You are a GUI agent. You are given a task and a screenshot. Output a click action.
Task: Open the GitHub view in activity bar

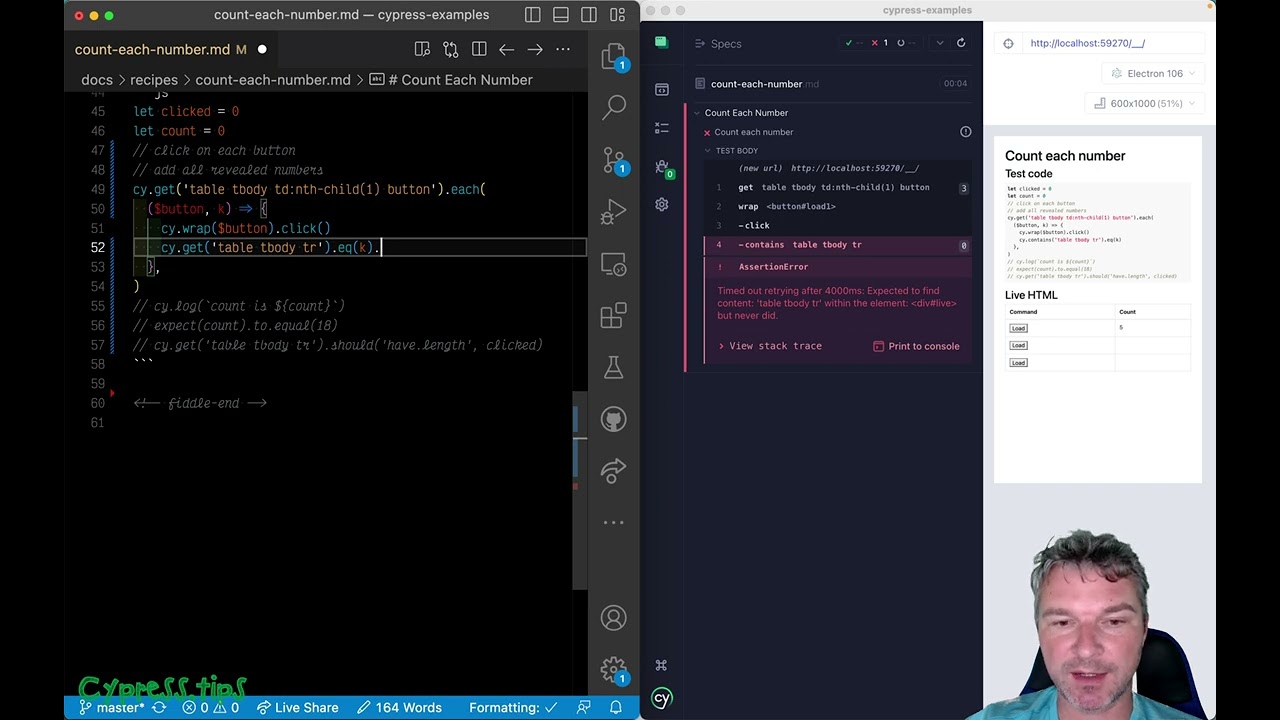[614, 419]
